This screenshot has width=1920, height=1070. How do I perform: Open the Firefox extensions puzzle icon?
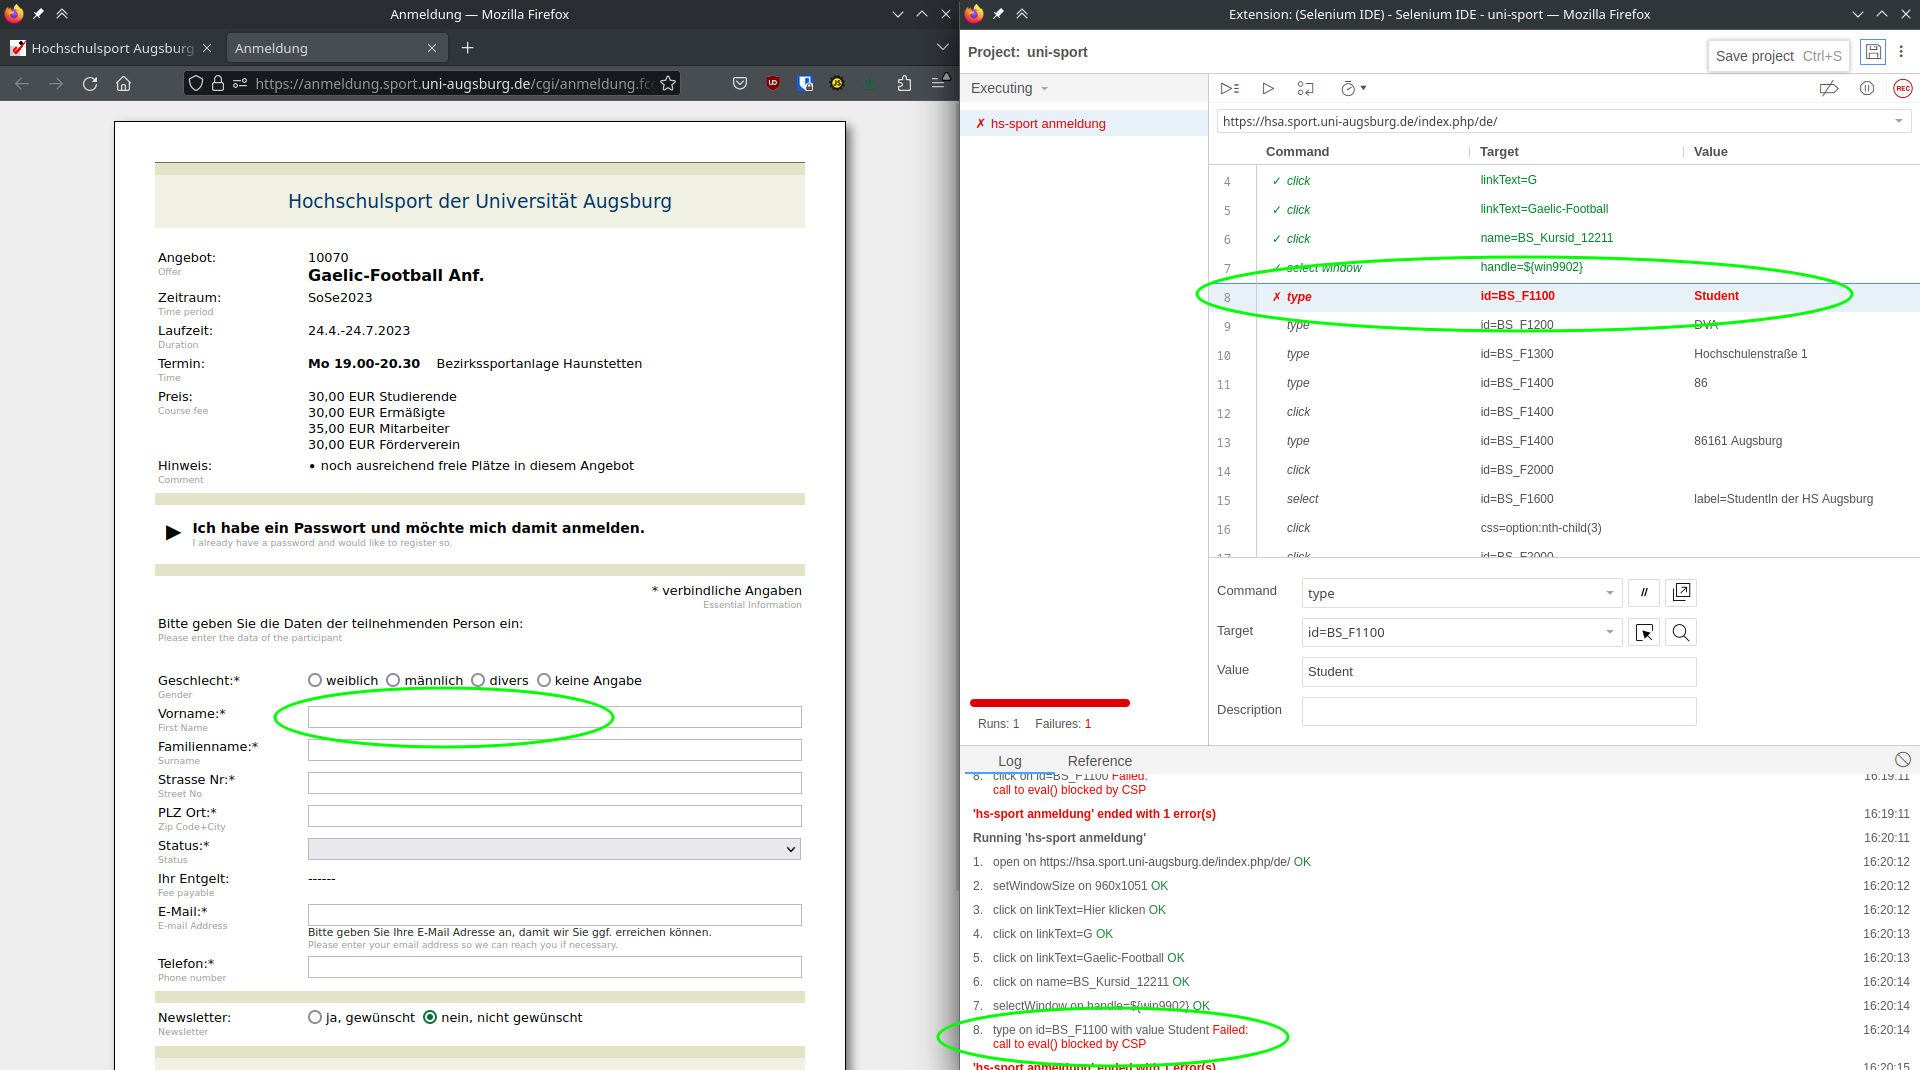pos(904,84)
